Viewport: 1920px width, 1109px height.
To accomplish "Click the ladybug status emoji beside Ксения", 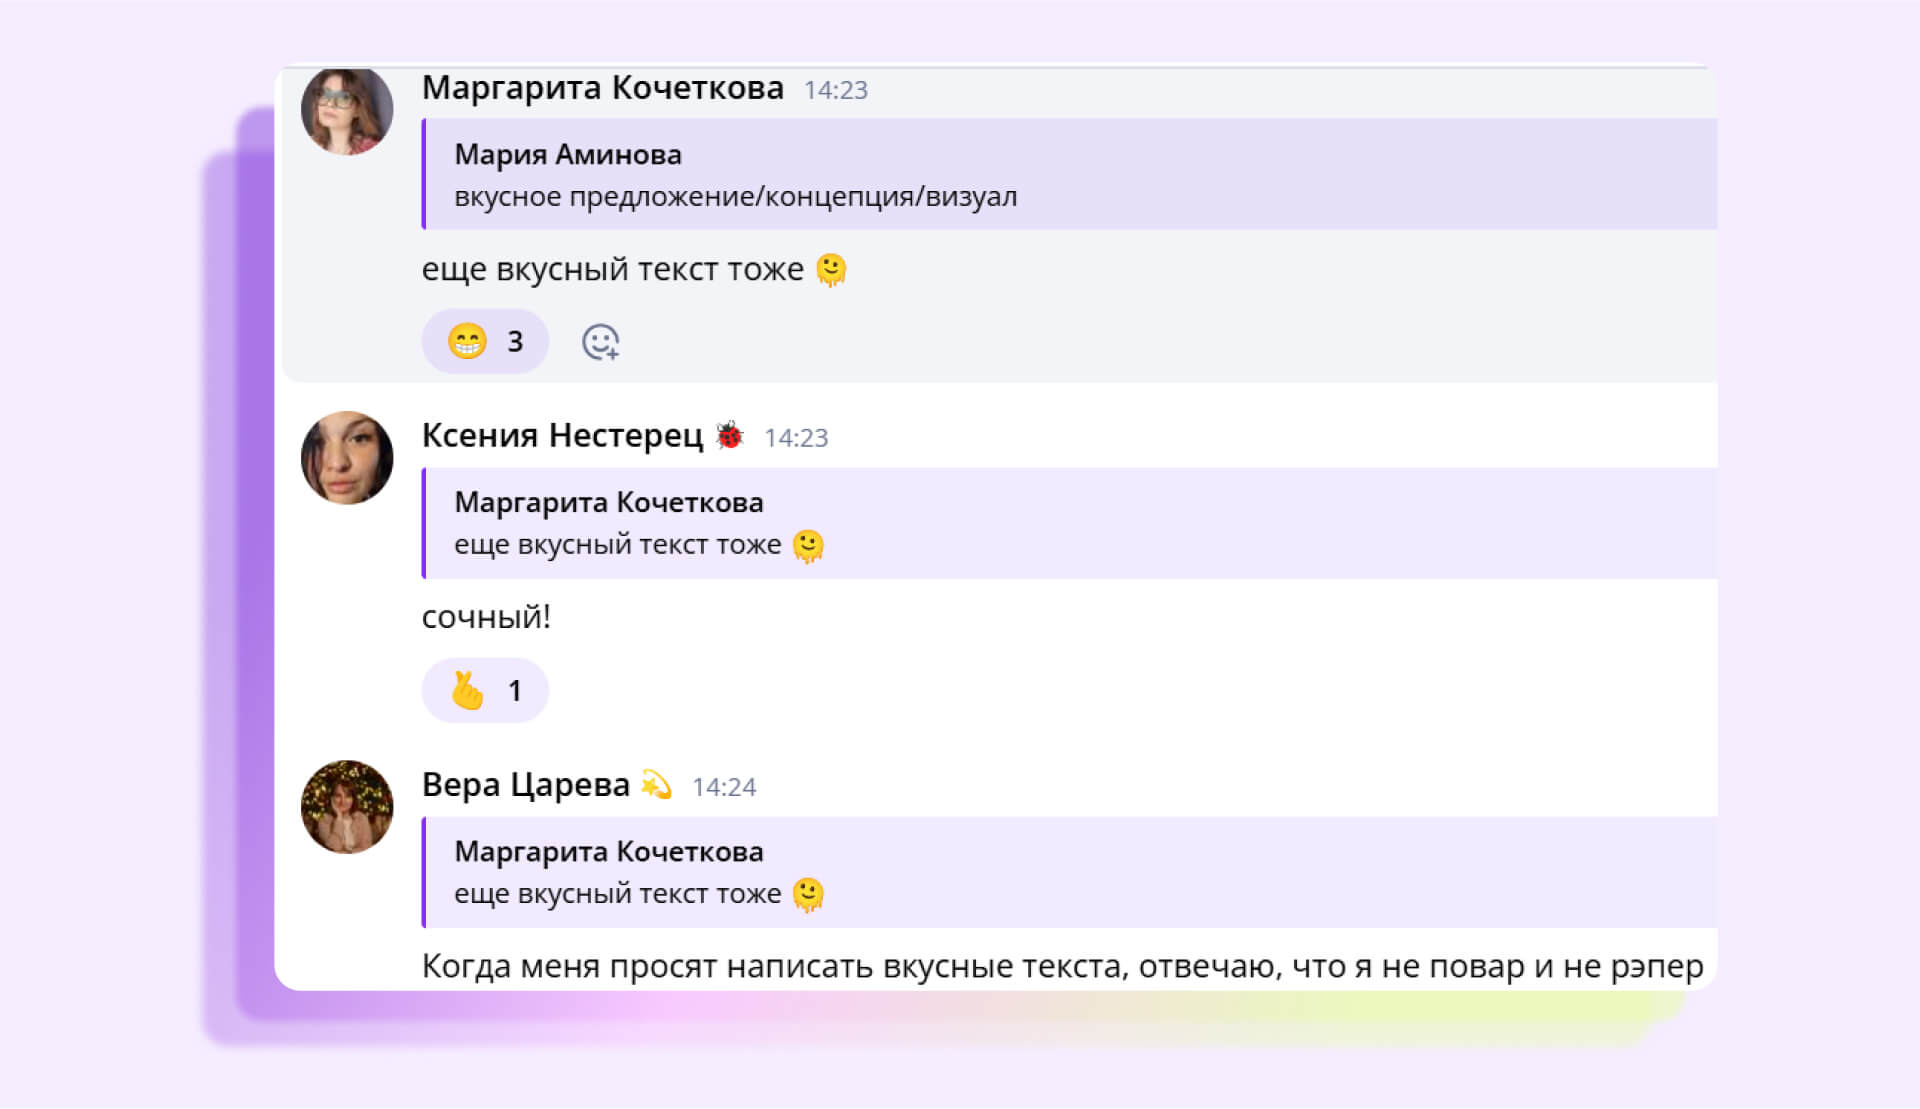I will pos(730,436).
